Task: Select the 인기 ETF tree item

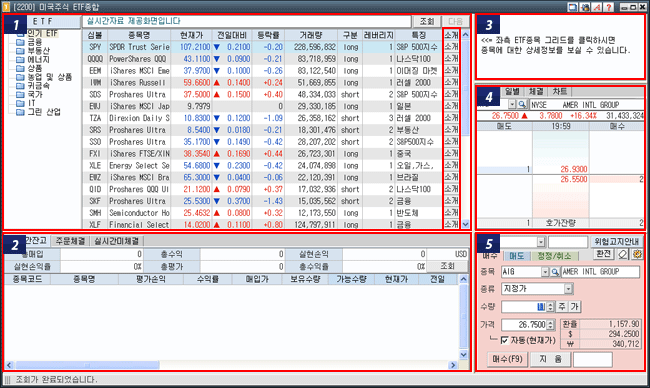Action: [x=42, y=33]
